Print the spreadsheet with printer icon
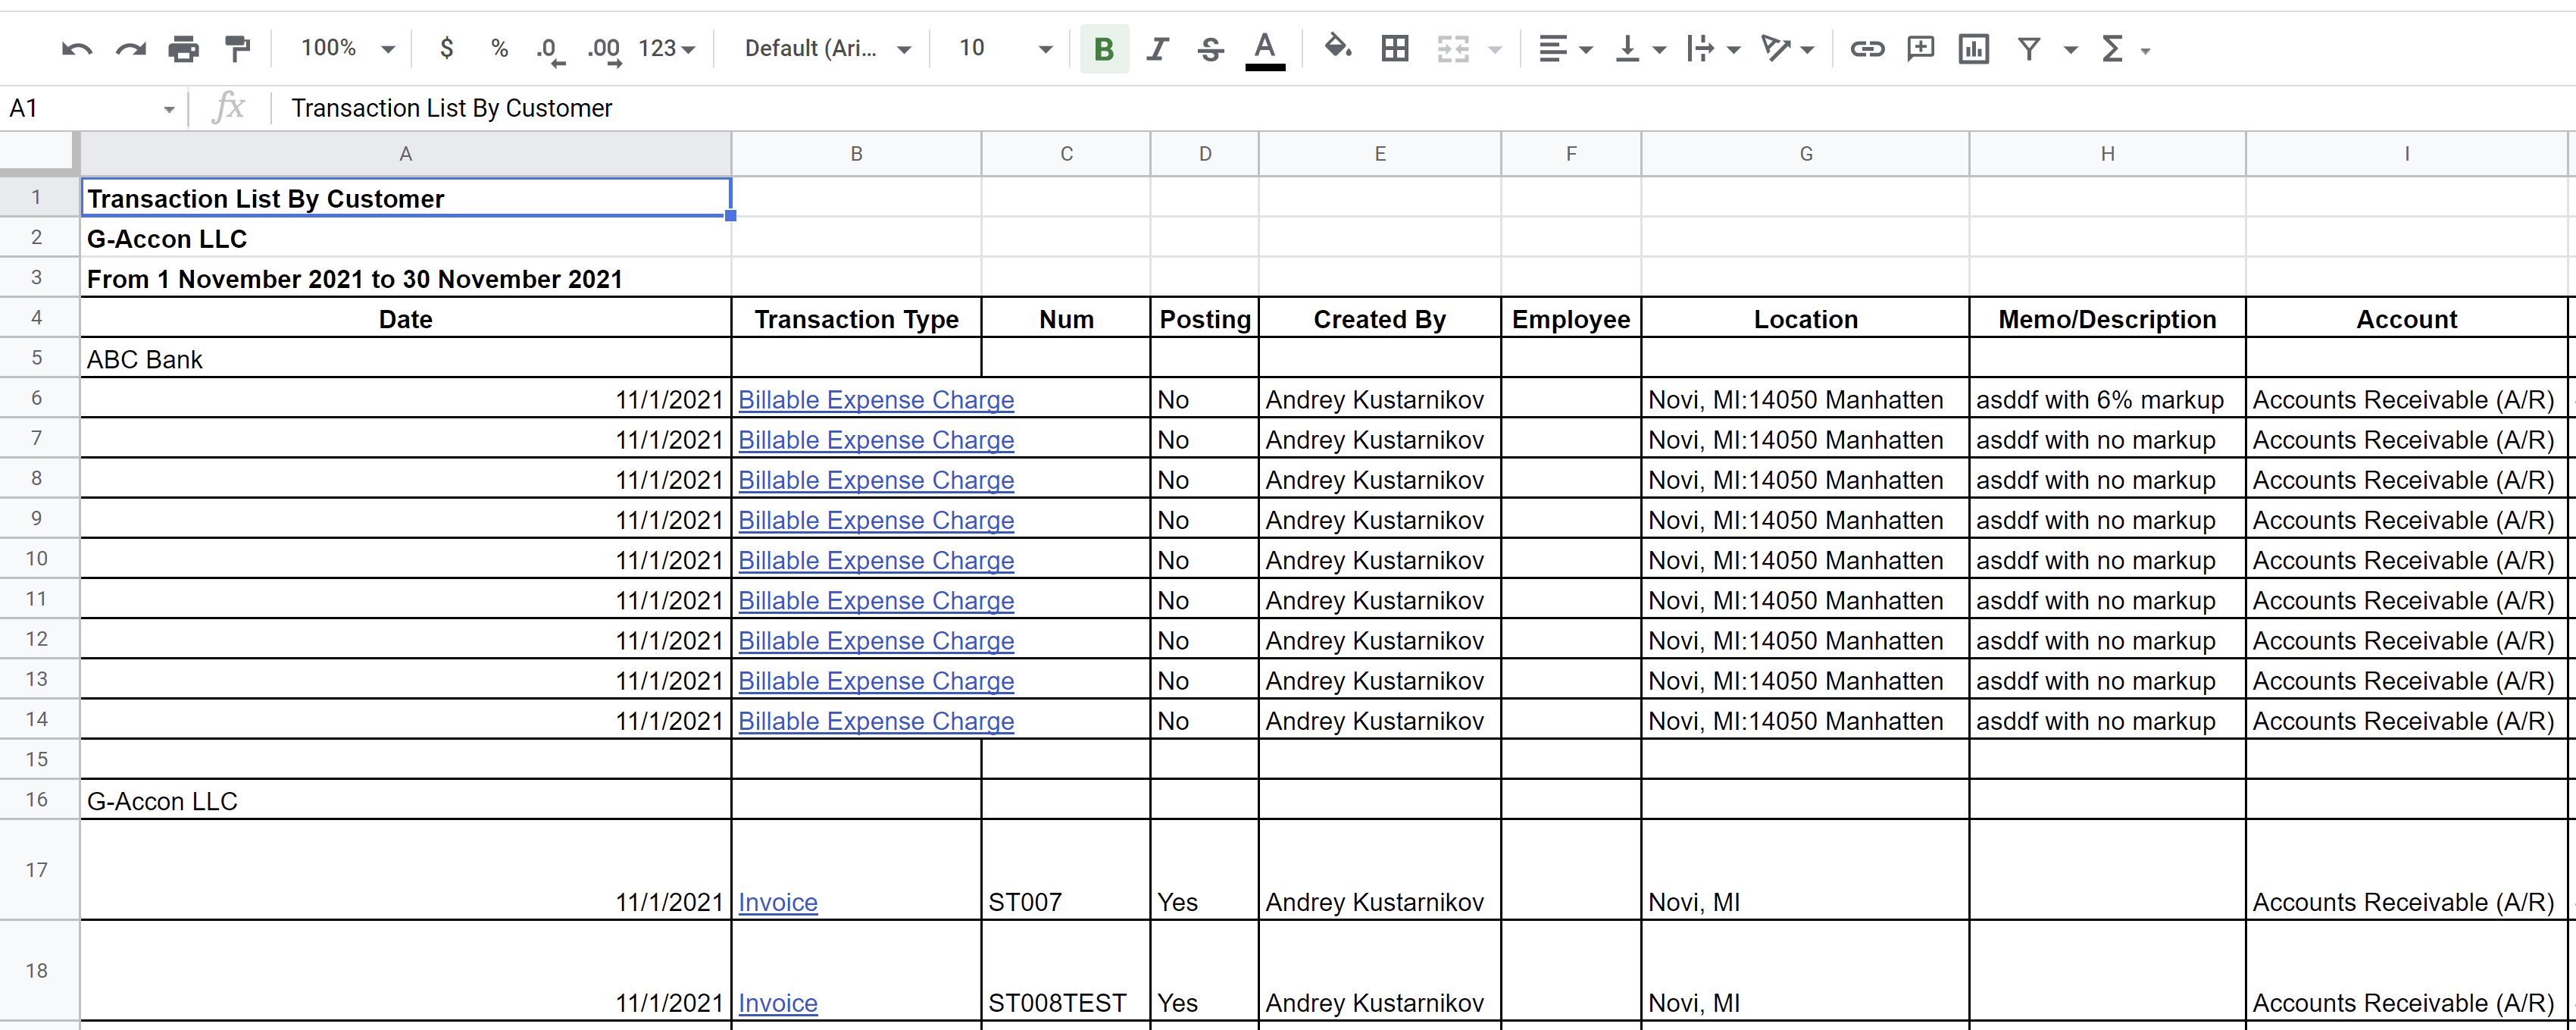This screenshot has height=1030, width=2576. pyautogui.click(x=184, y=49)
